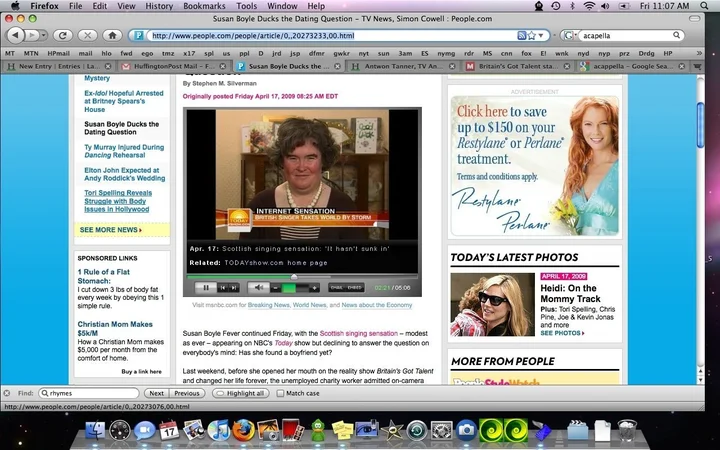Click the page vertical scrollbar thumb

pyautogui.click(x=700, y=125)
